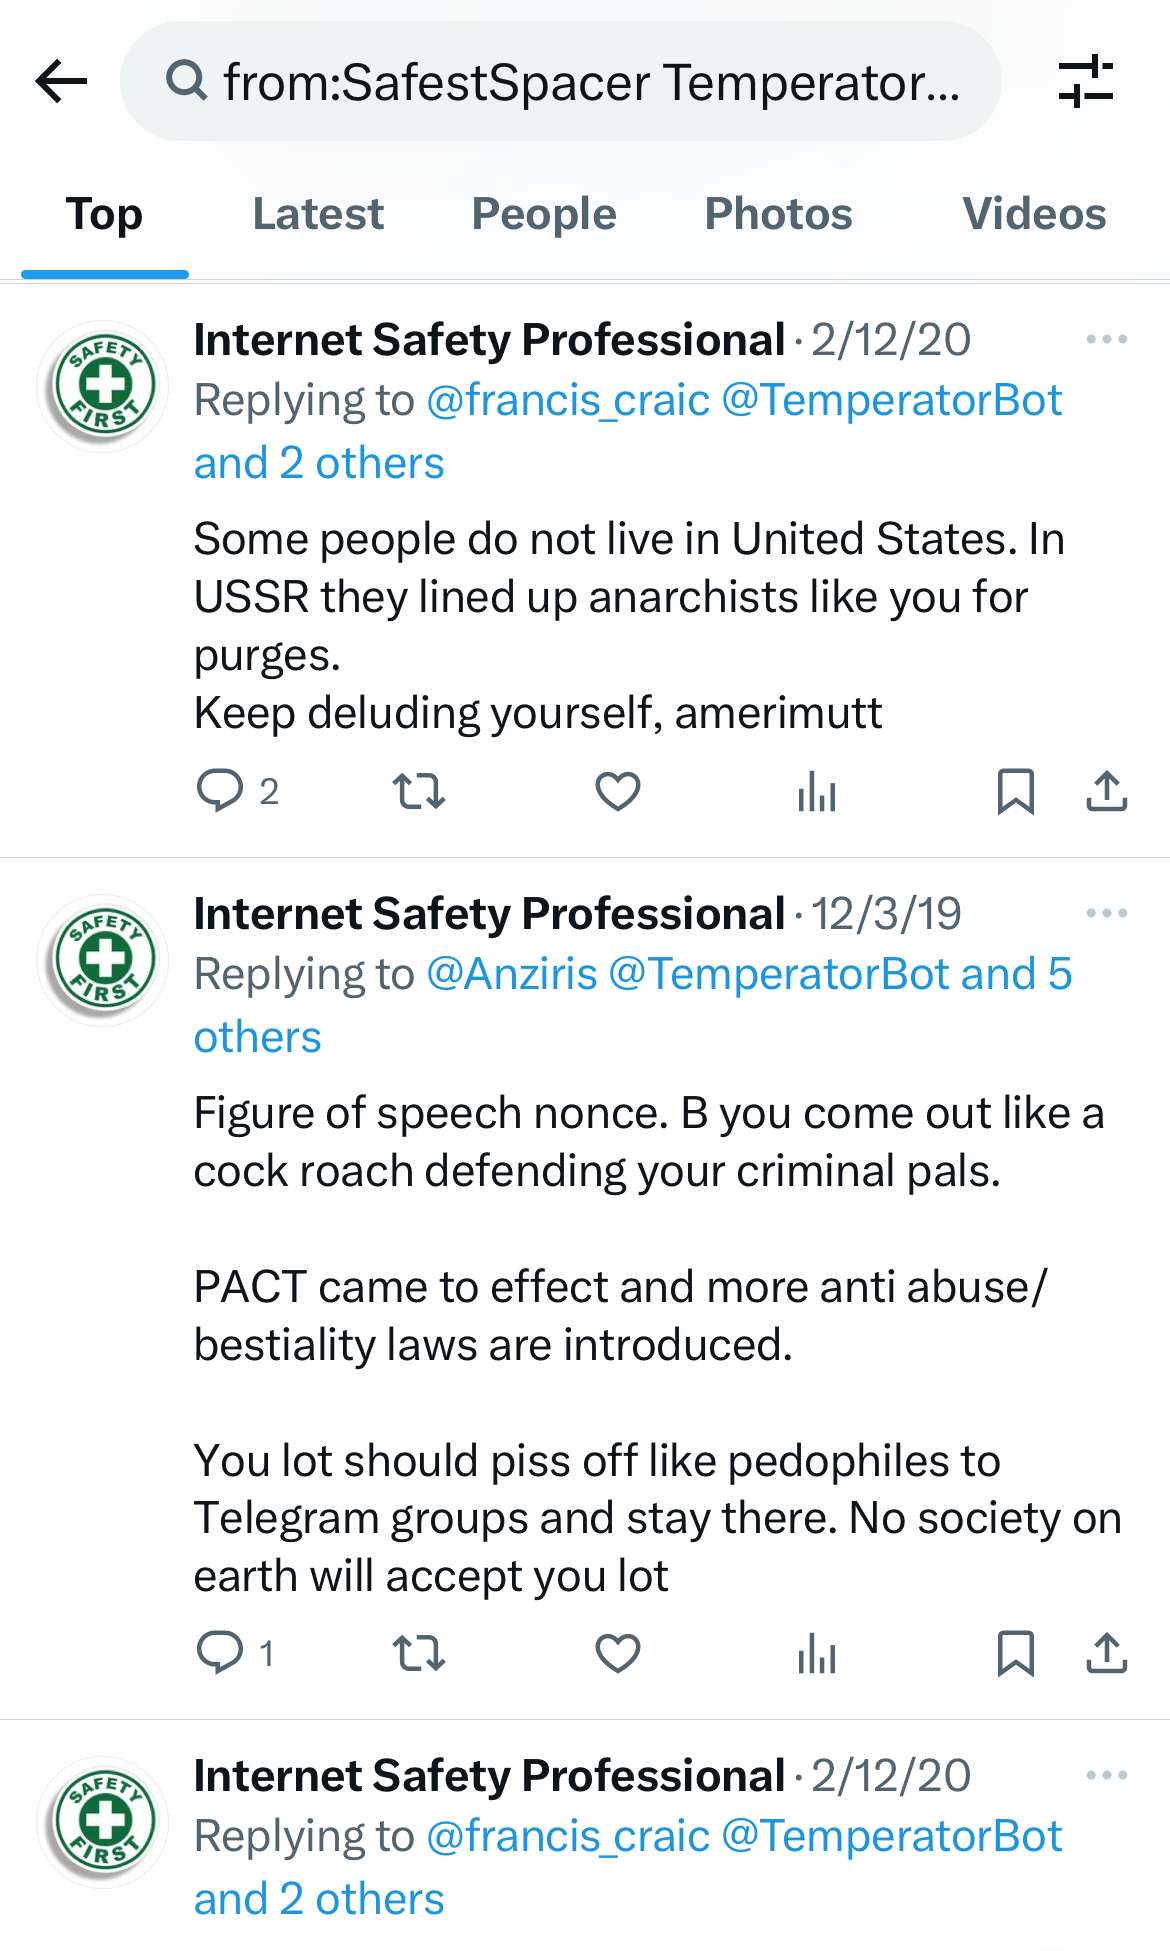
Task: Reply to the first tweet with 2 replies
Action: (220, 791)
